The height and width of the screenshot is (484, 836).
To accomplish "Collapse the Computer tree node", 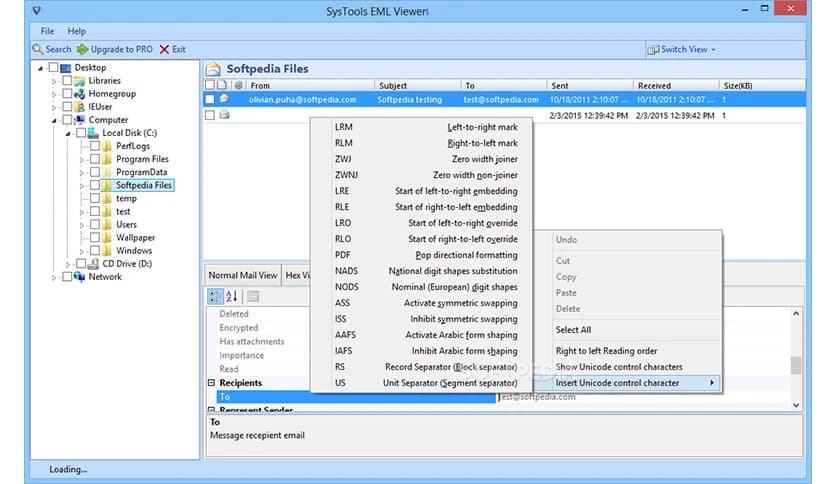I will point(54,120).
